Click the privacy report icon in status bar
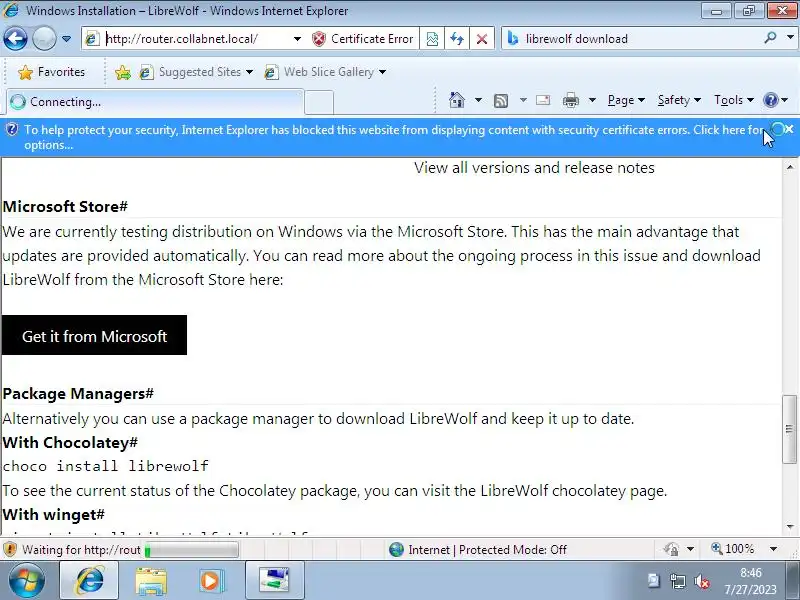800x600 pixels. pyautogui.click(x=671, y=549)
